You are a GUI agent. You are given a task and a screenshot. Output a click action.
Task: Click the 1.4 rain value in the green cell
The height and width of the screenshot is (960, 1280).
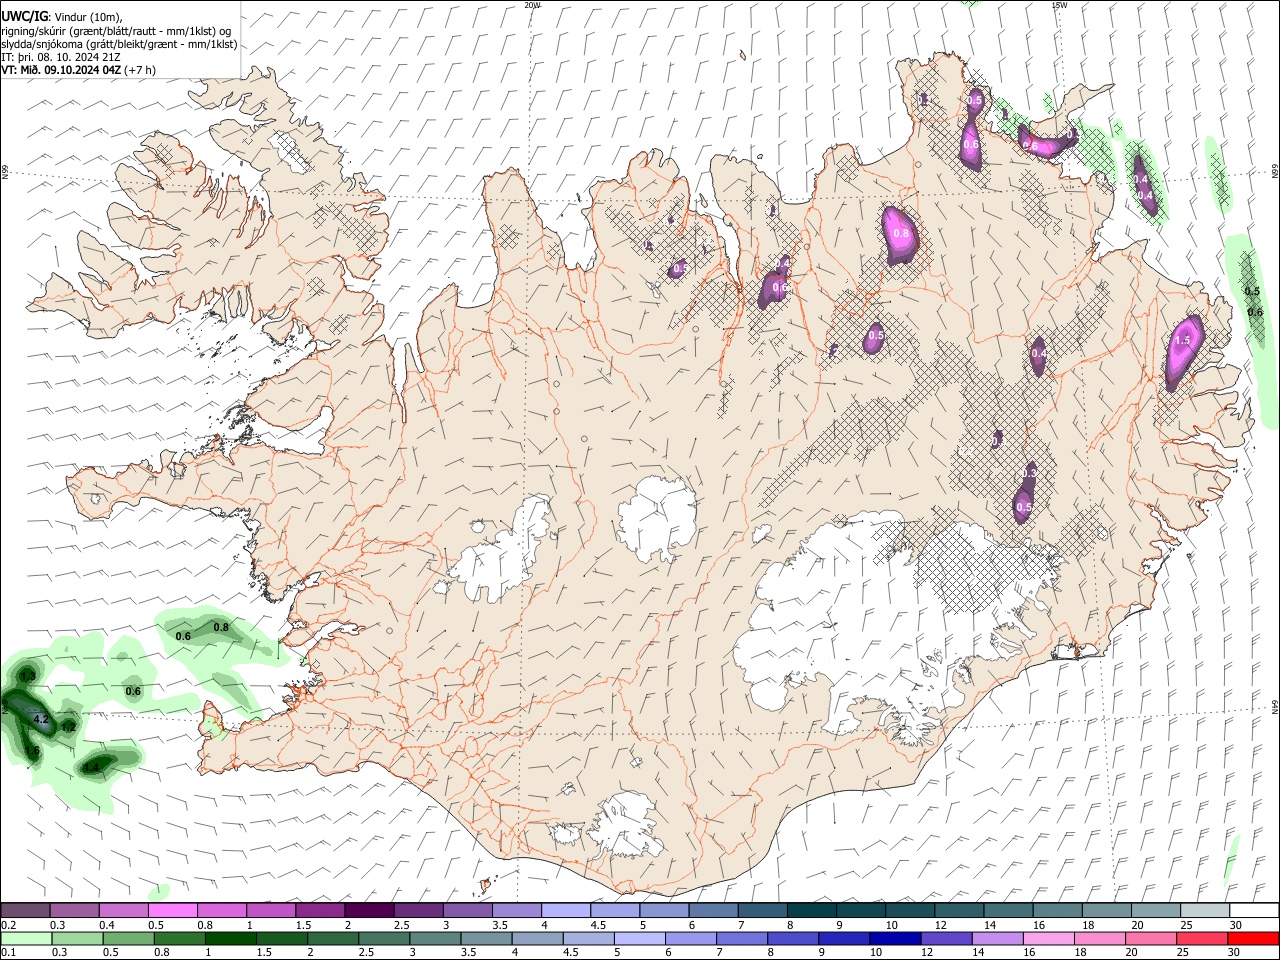pyautogui.click(x=91, y=767)
